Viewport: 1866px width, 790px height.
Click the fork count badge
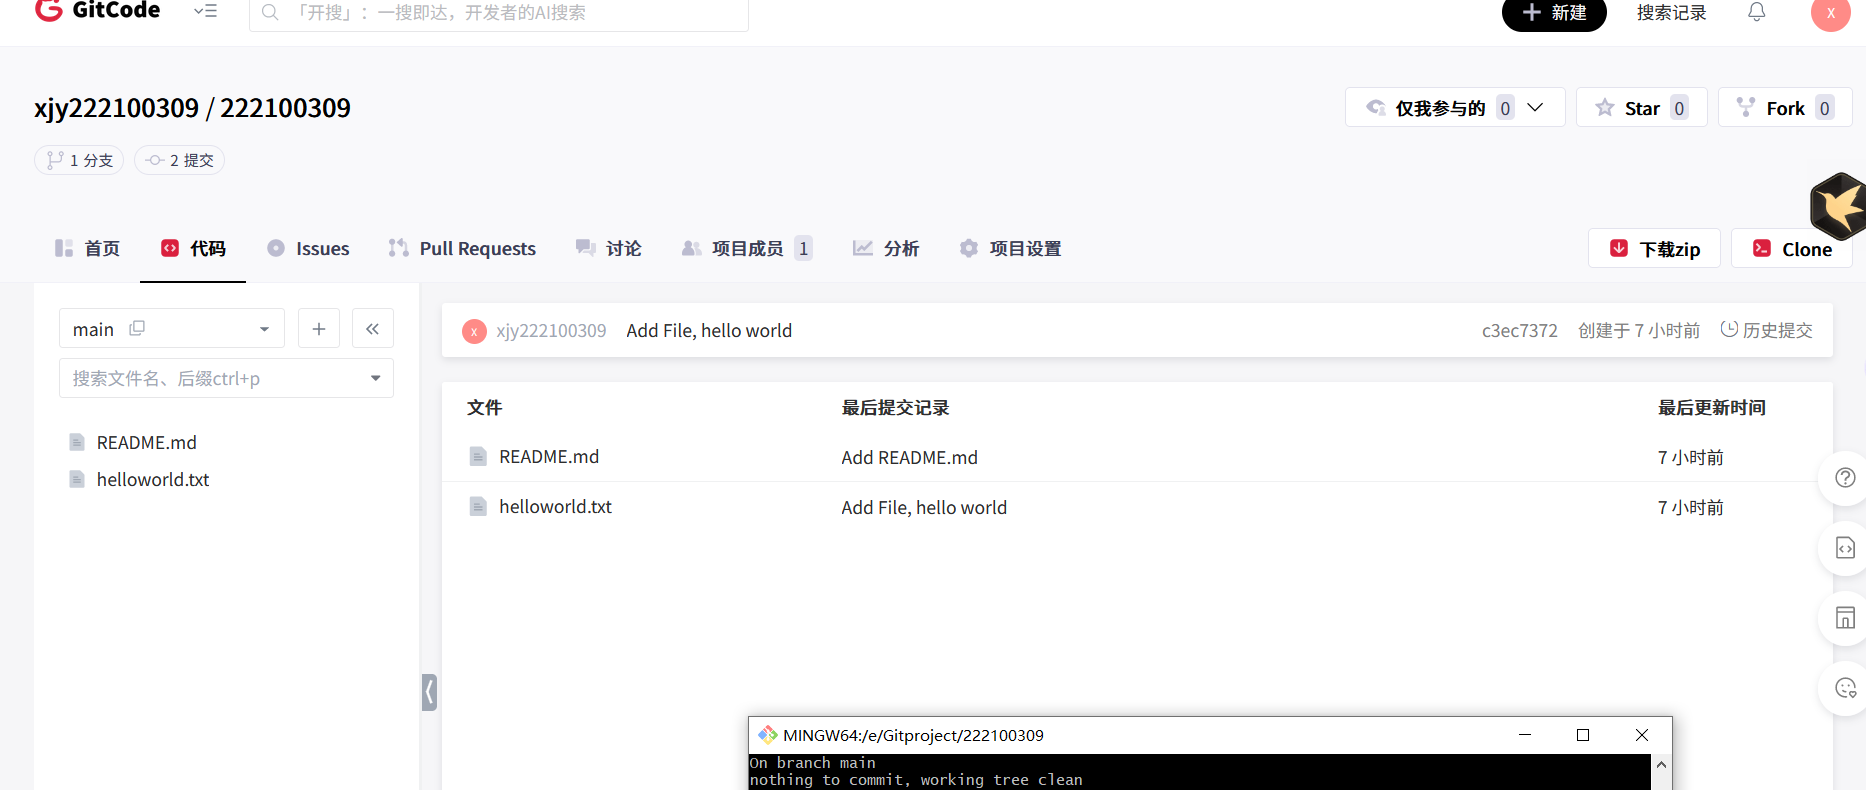pyautogui.click(x=1825, y=108)
